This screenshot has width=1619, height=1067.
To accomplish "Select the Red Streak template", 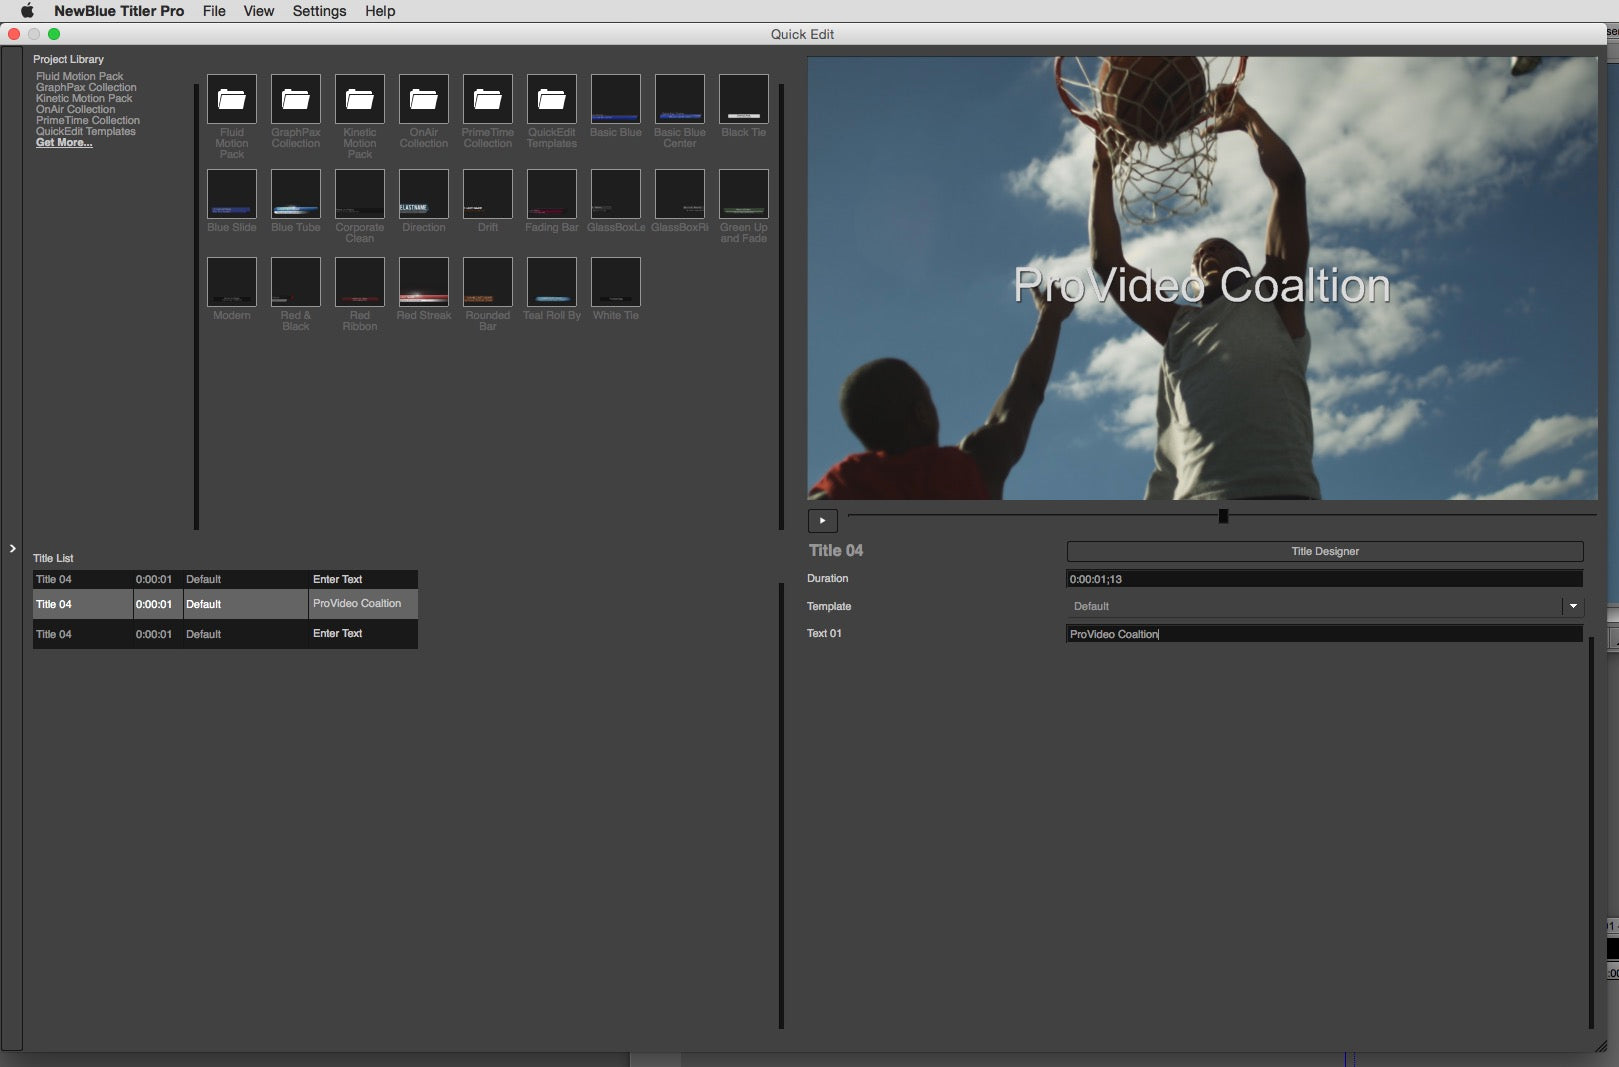I will [423, 282].
